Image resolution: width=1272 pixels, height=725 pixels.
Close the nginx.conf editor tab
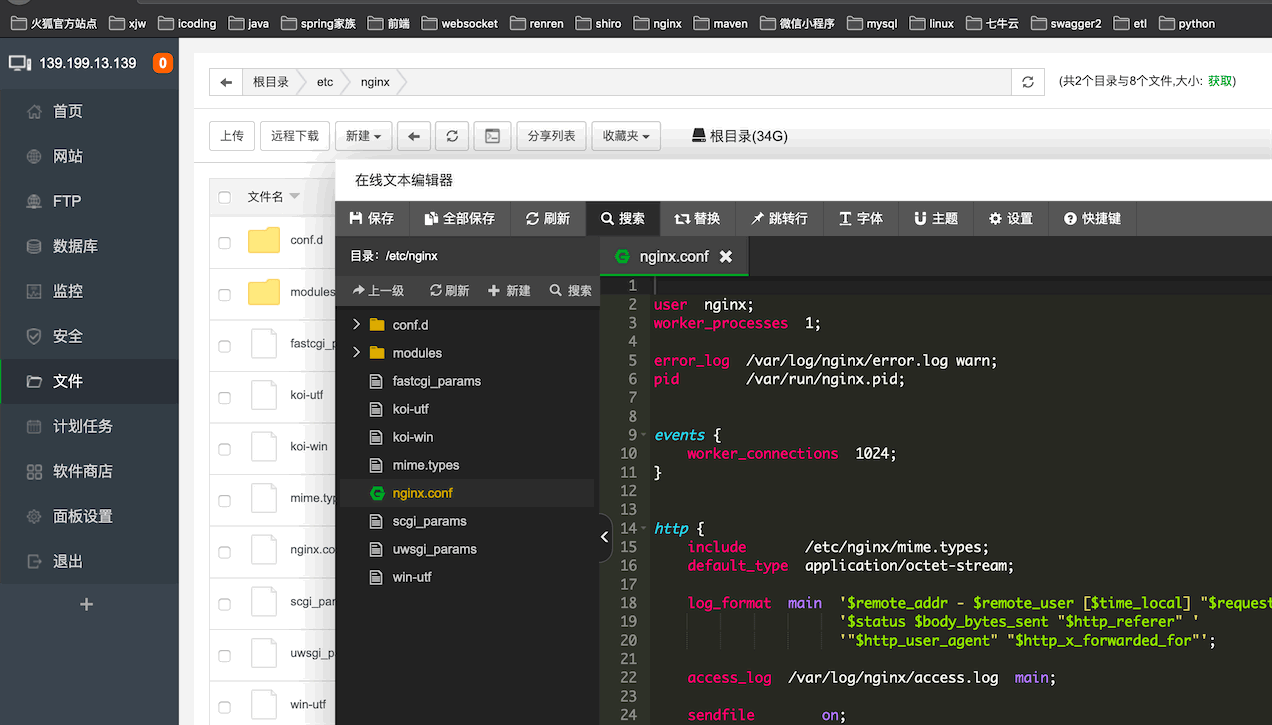tap(726, 256)
